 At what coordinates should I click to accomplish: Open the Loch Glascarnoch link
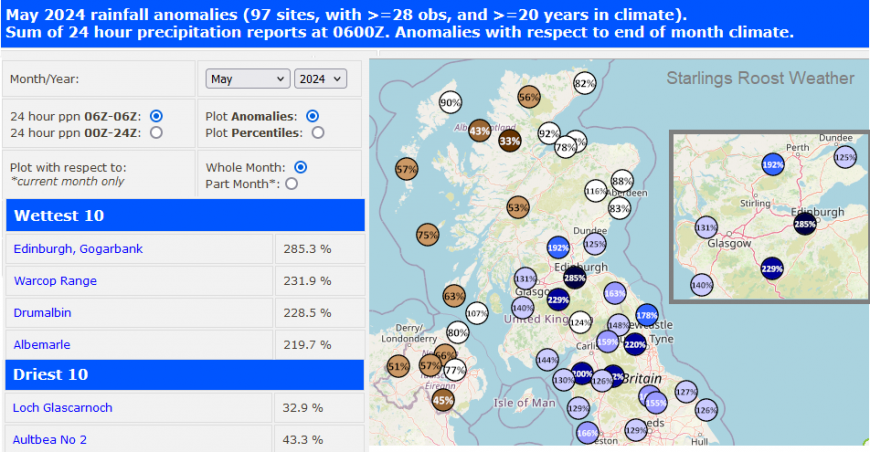pos(63,408)
